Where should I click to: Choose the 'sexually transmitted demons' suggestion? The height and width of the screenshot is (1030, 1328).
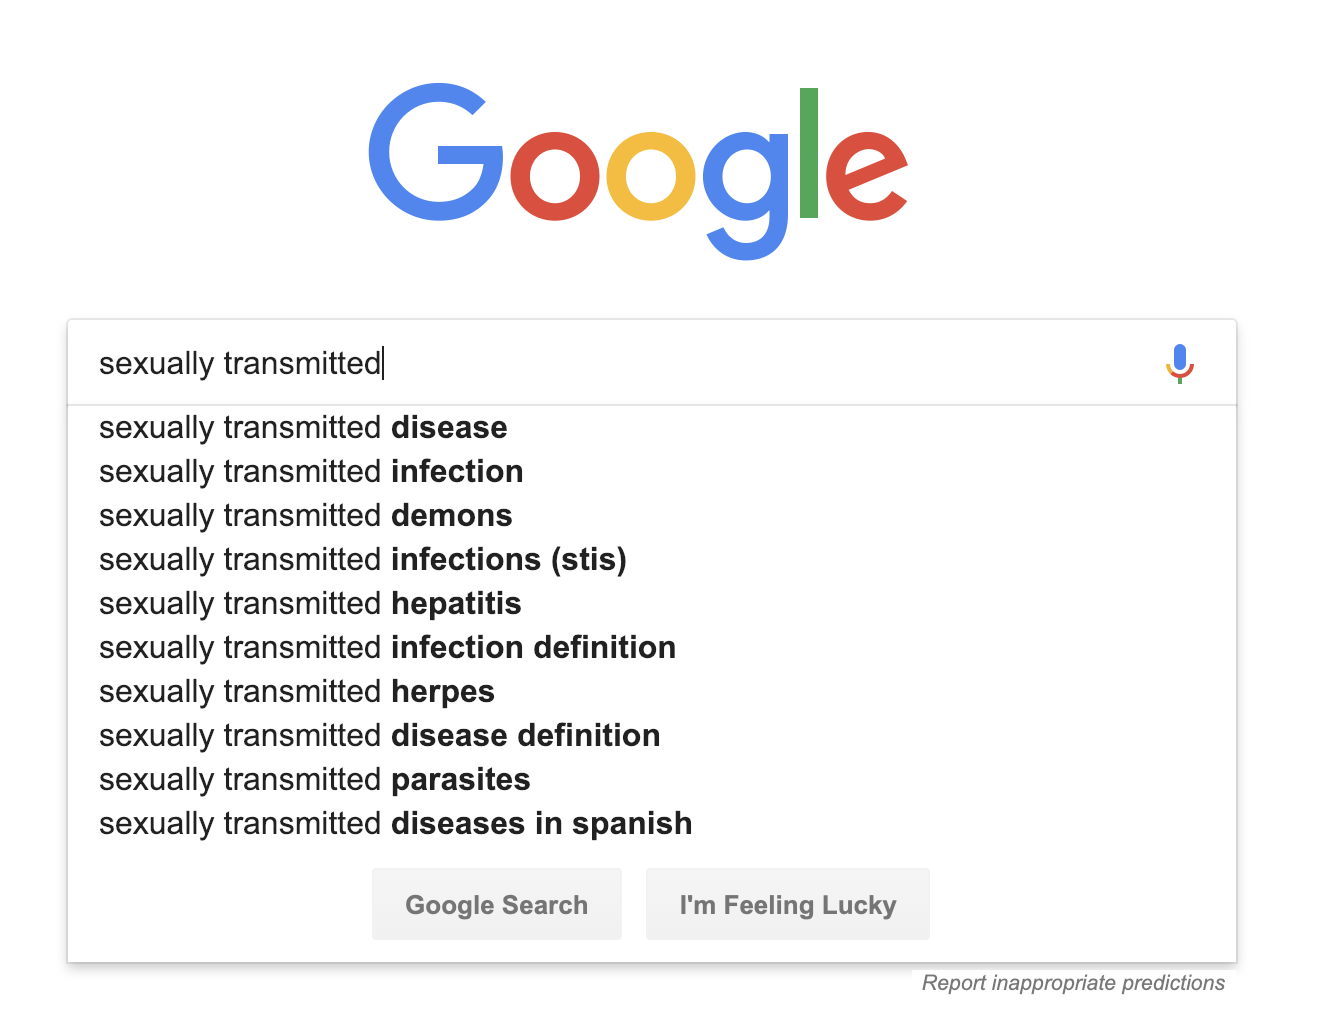point(652,516)
